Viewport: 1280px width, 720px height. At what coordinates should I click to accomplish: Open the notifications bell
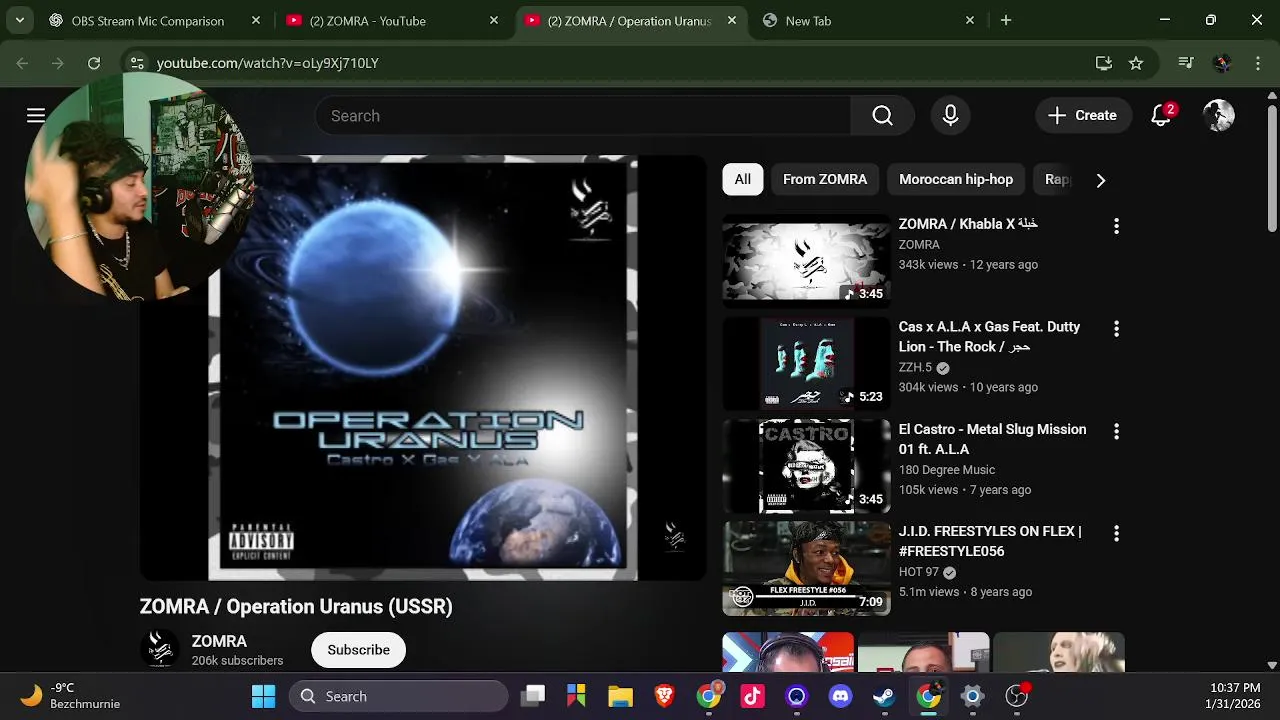[x=1161, y=116]
